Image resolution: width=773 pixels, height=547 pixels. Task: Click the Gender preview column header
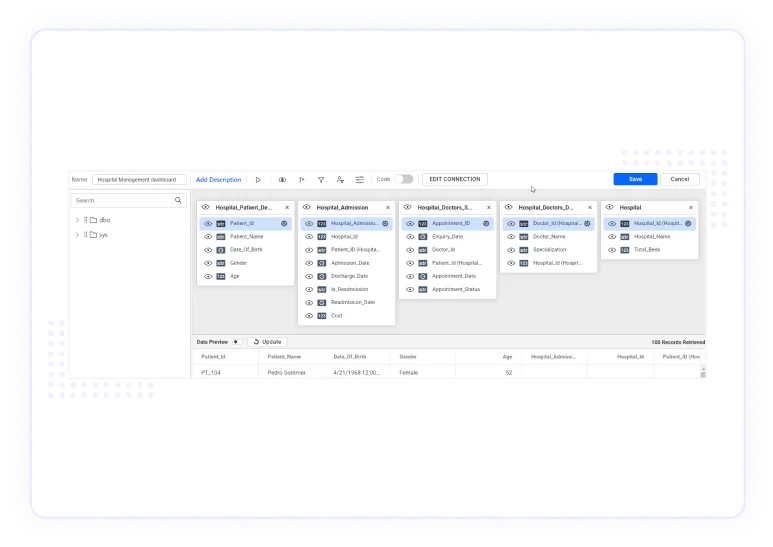click(x=408, y=357)
